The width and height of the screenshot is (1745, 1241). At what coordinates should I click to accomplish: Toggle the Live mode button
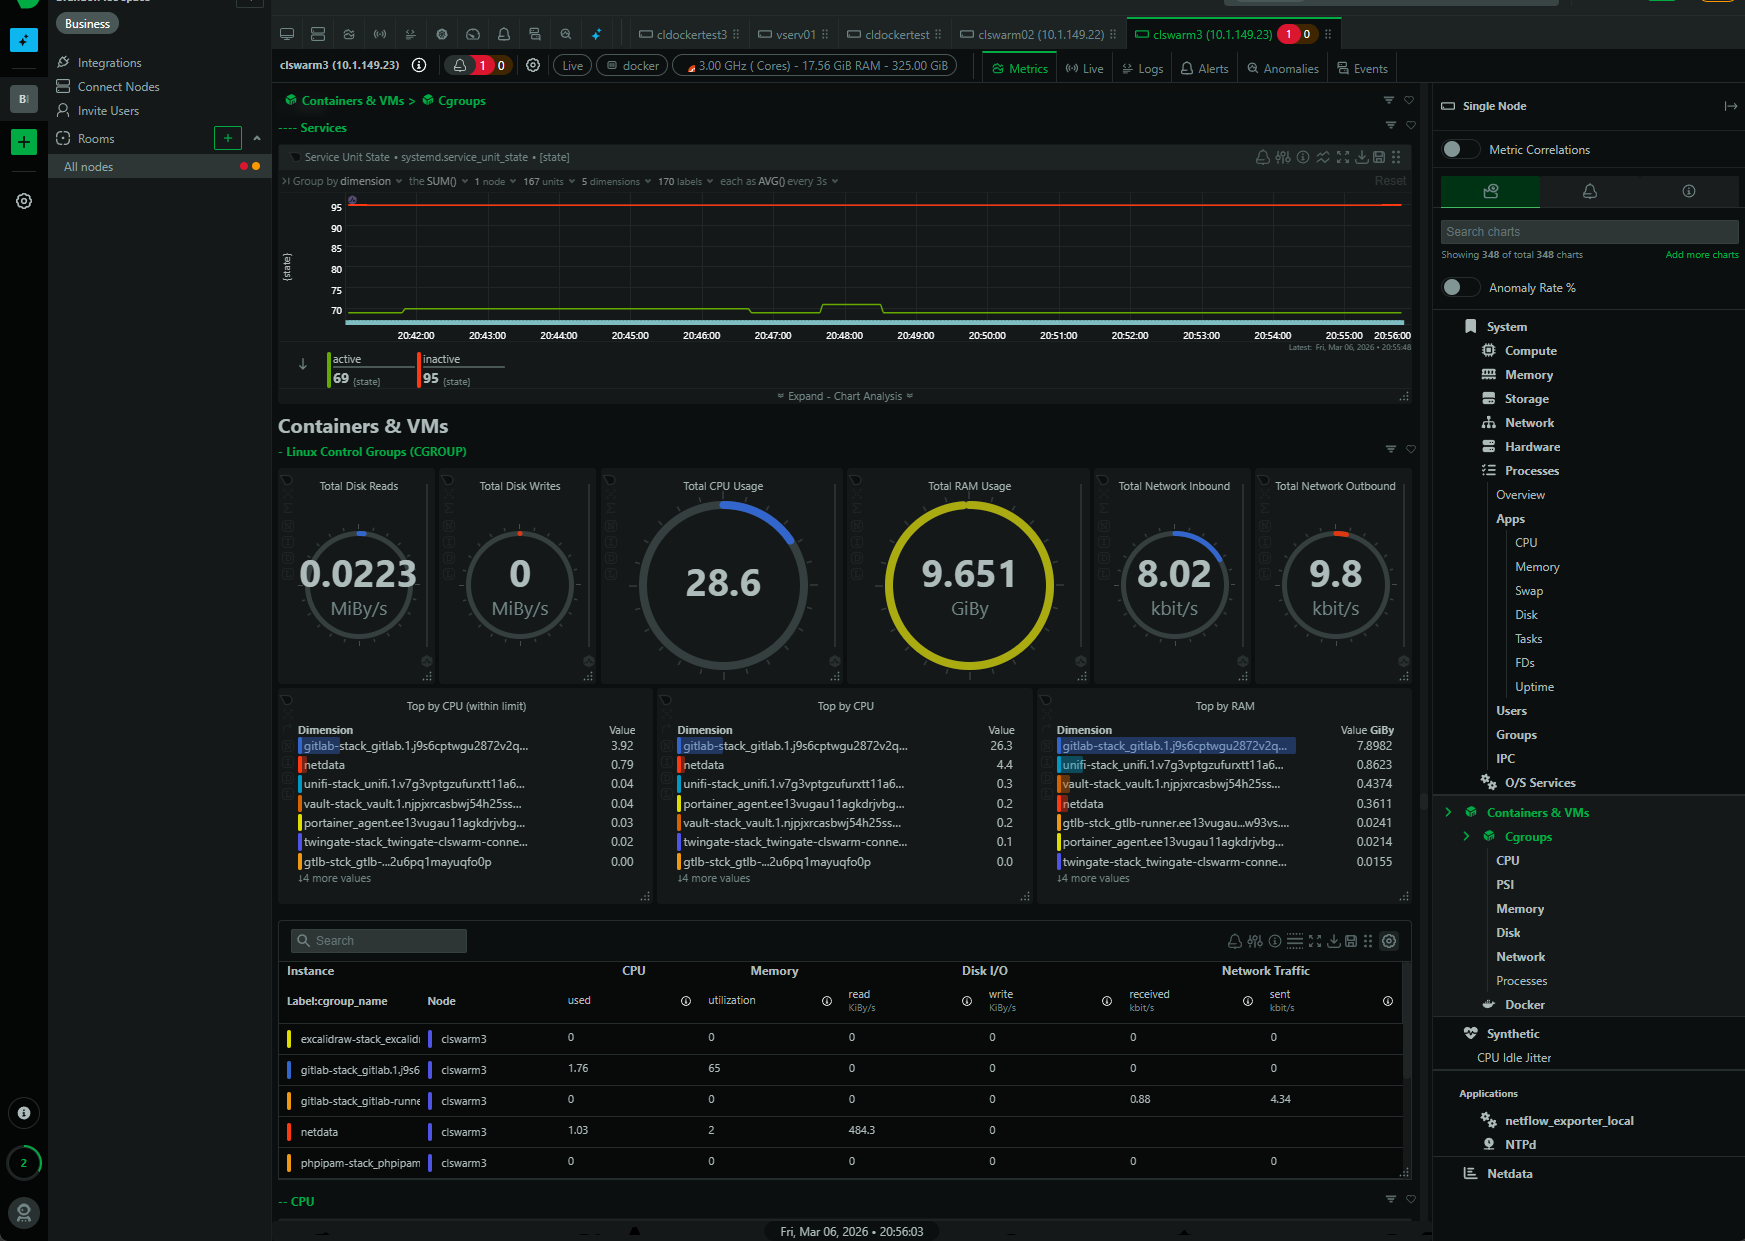click(572, 66)
